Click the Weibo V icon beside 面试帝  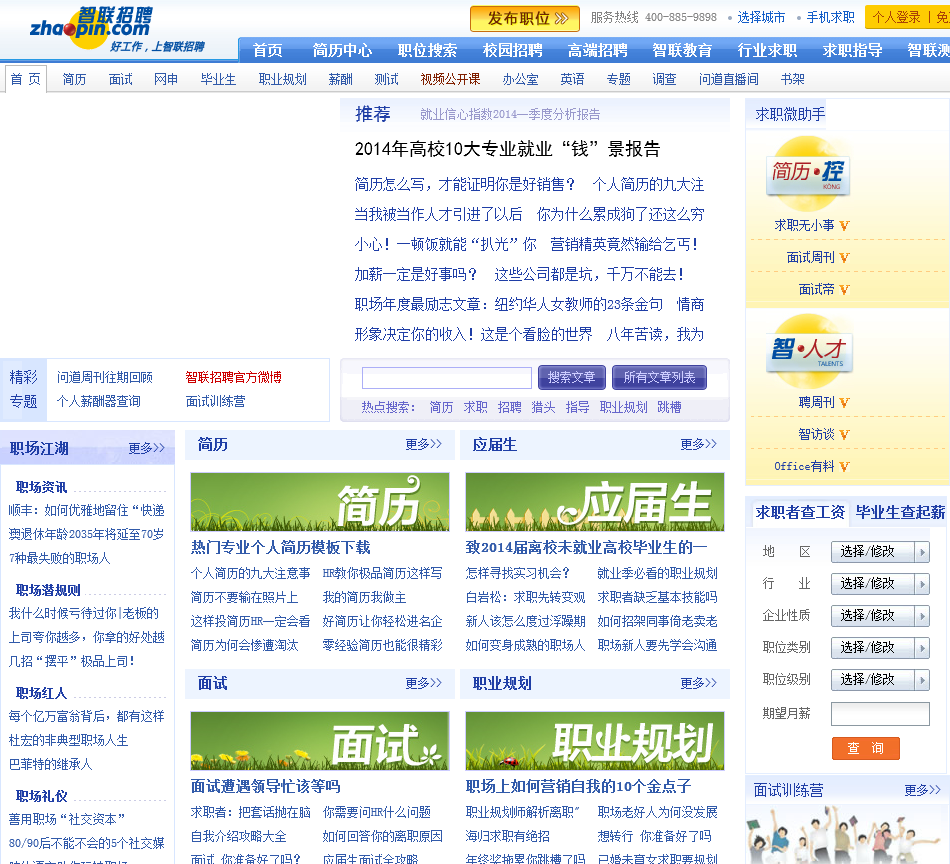click(844, 290)
